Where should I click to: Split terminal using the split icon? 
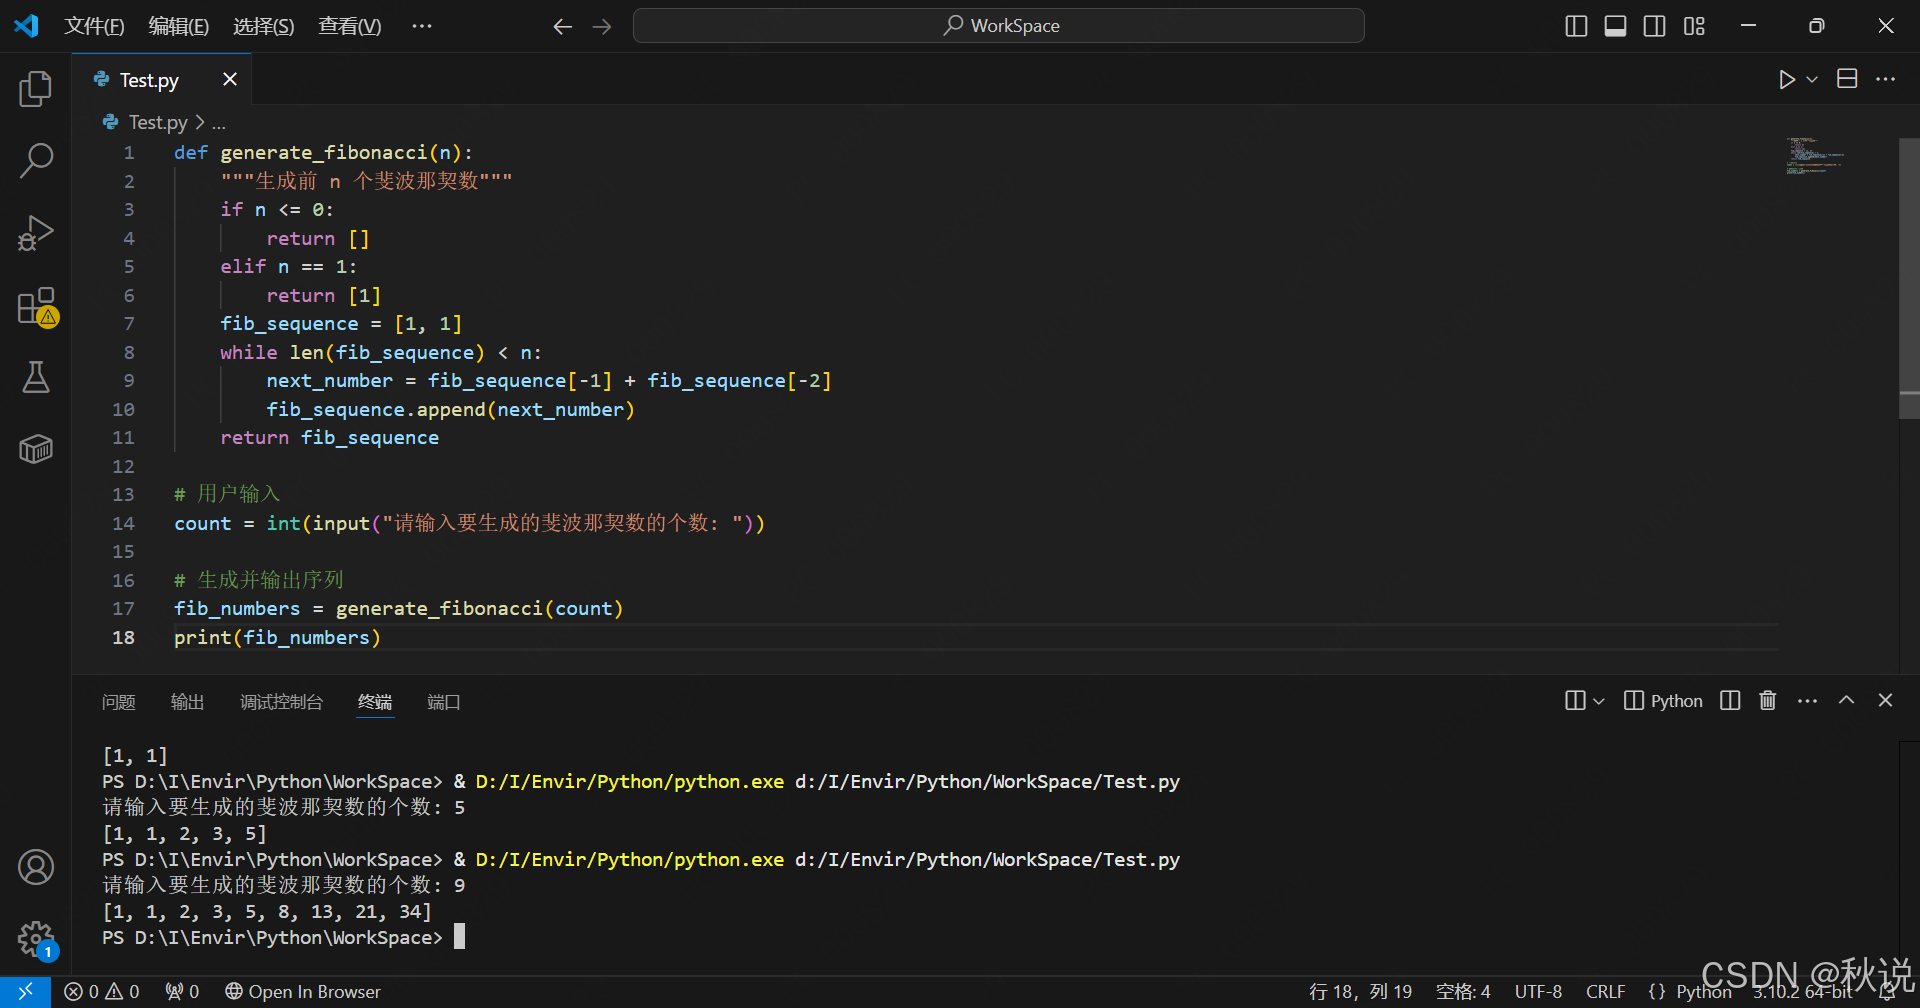[x=1730, y=701]
